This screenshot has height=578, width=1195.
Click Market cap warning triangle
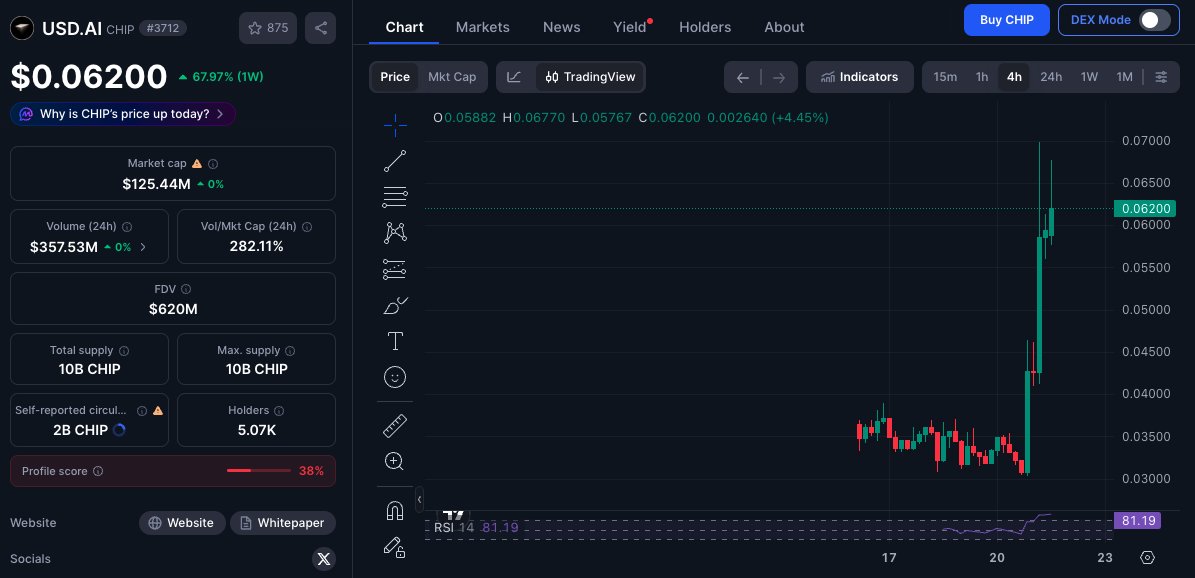[x=197, y=164]
